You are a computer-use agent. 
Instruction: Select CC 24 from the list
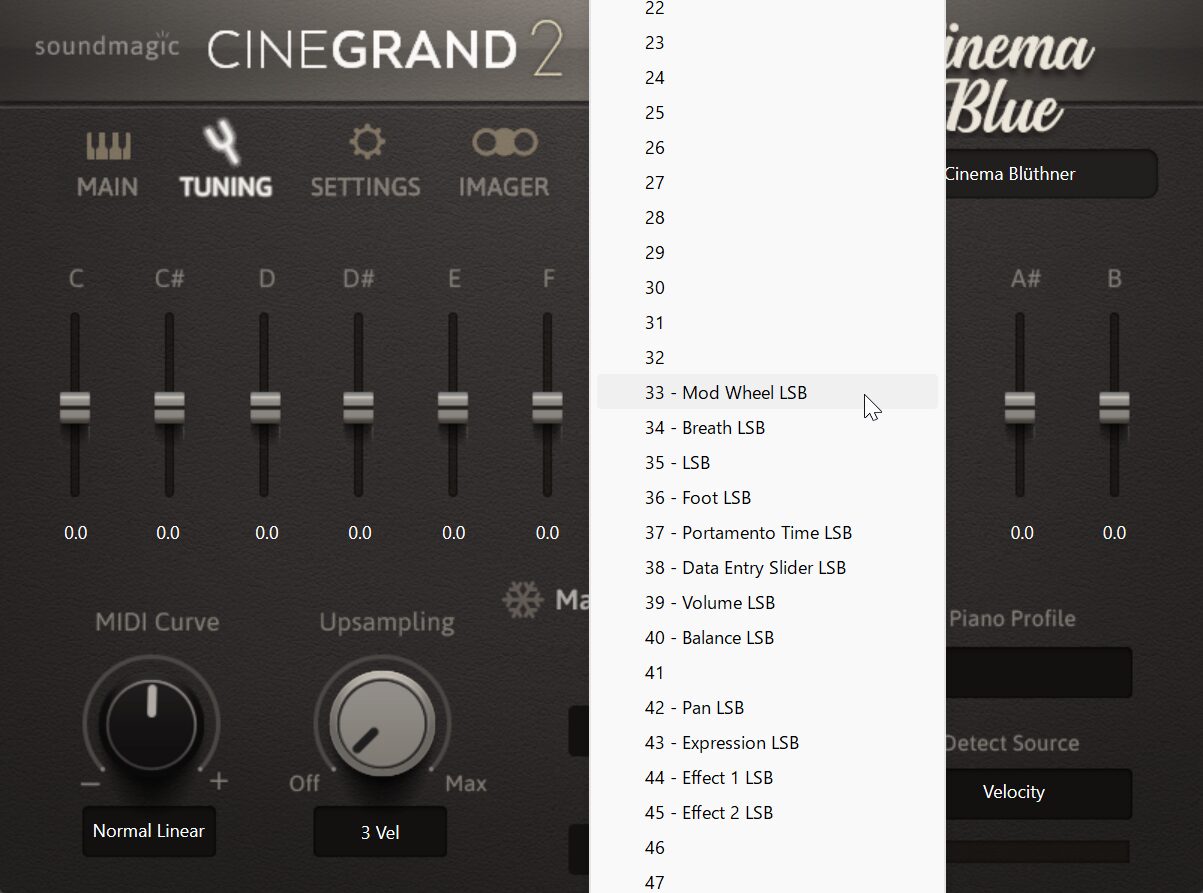pos(767,78)
